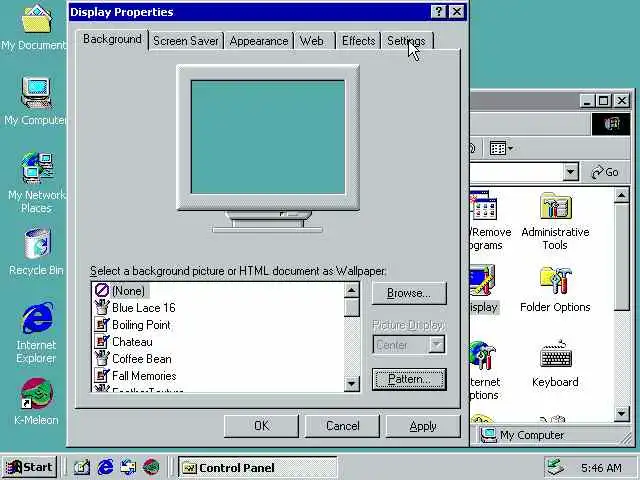Open the My Documents desktop icon

[36, 18]
